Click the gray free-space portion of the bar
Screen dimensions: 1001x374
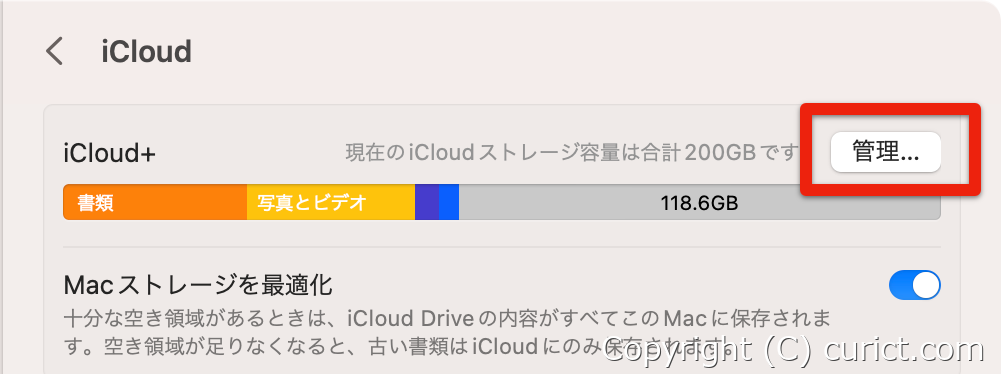point(700,202)
